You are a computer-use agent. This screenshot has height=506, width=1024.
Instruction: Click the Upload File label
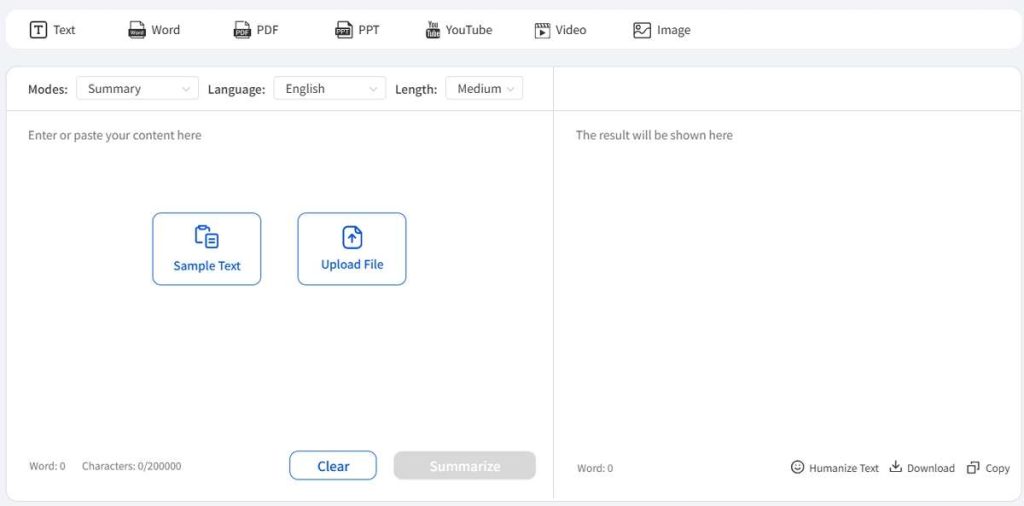tap(352, 264)
